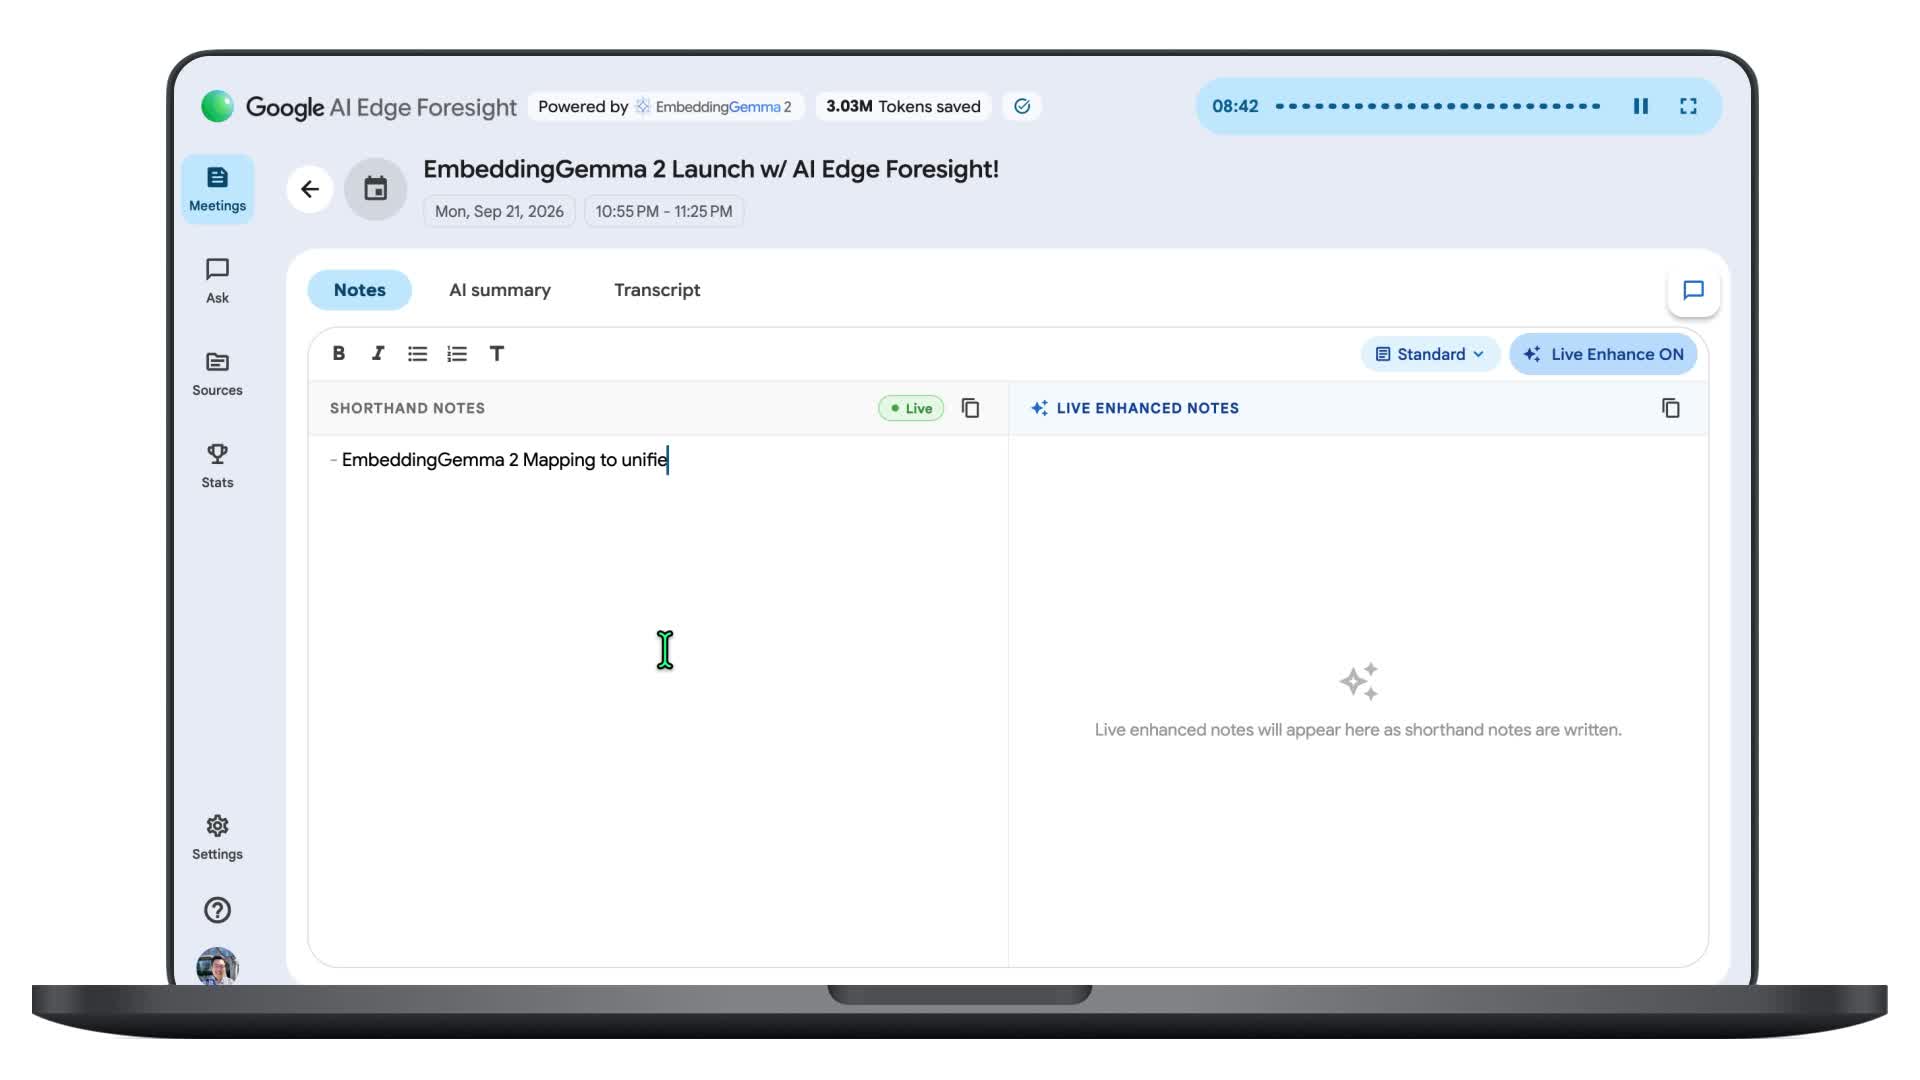Click the recording waveform progress dots

pos(1438,106)
